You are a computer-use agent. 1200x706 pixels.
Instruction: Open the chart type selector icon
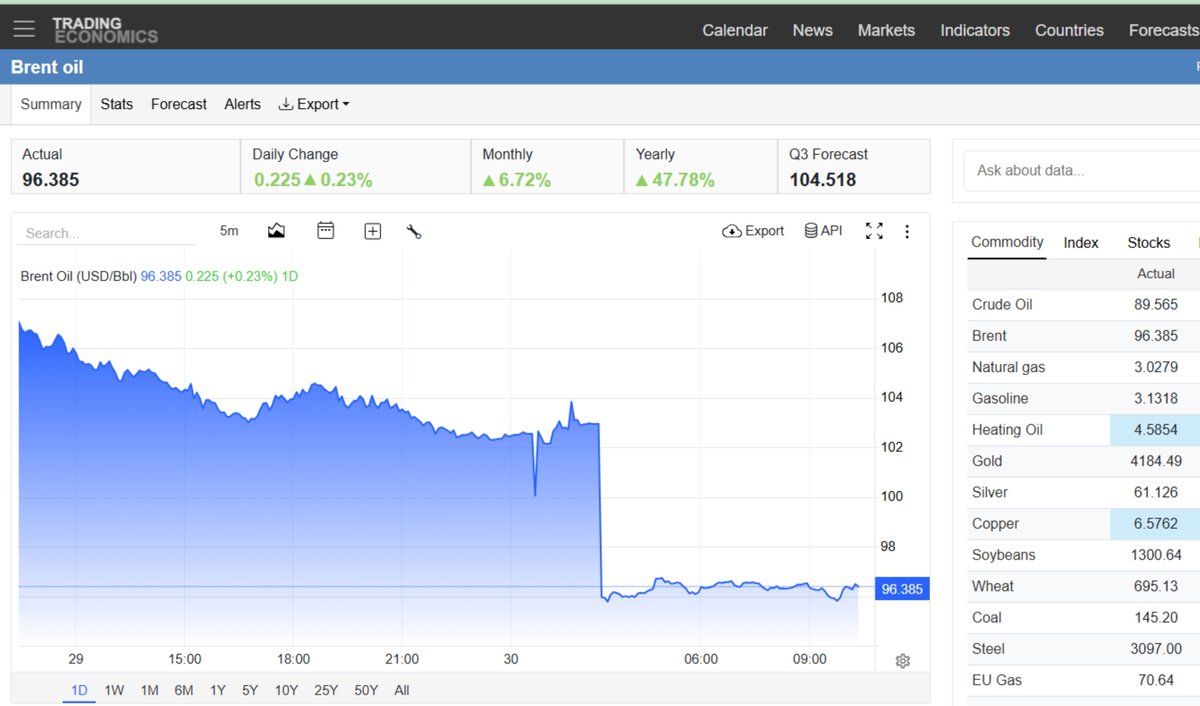pyautogui.click(x=277, y=231)
